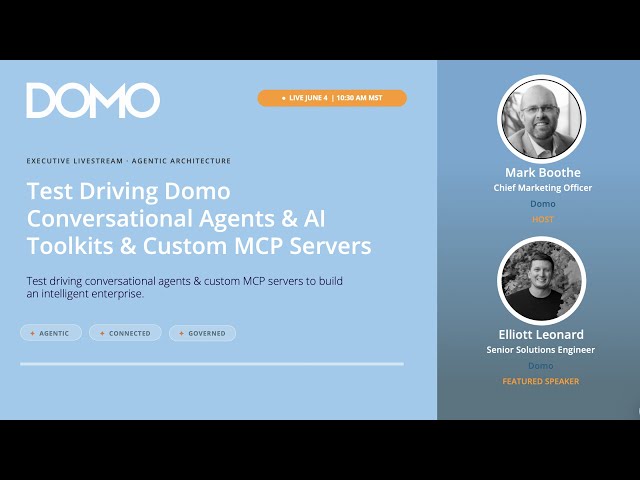Click 'Domo' company text under Elliott Leonard

[540, 366]
